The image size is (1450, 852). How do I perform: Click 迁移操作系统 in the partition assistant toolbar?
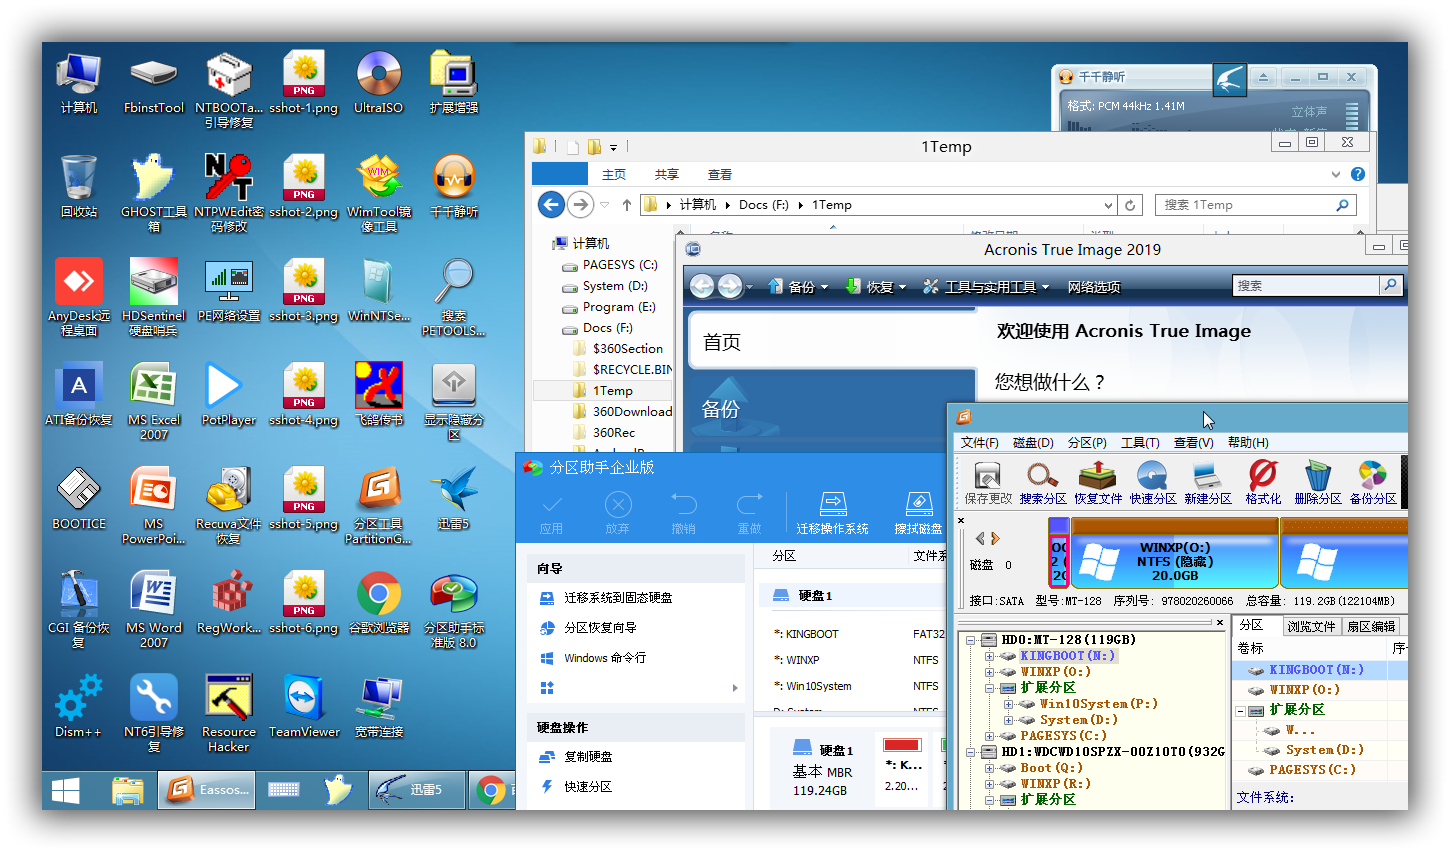(832, 513)
